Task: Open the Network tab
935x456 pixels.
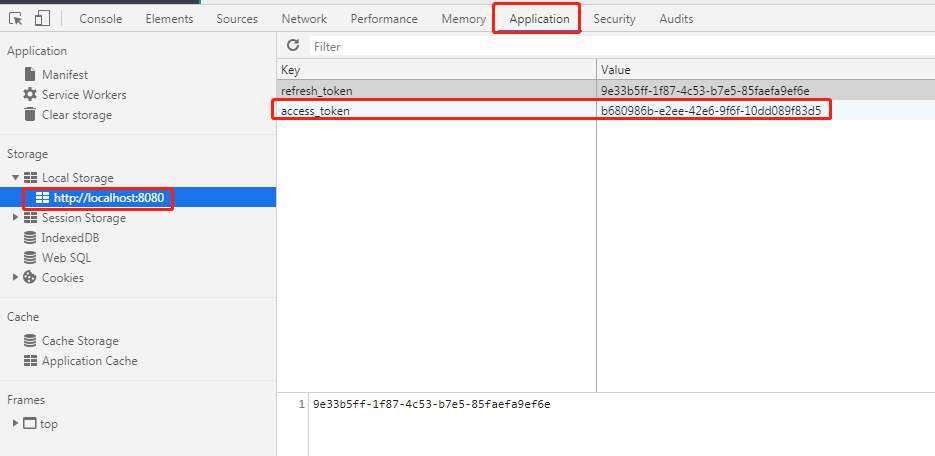Action: [304, 19]
